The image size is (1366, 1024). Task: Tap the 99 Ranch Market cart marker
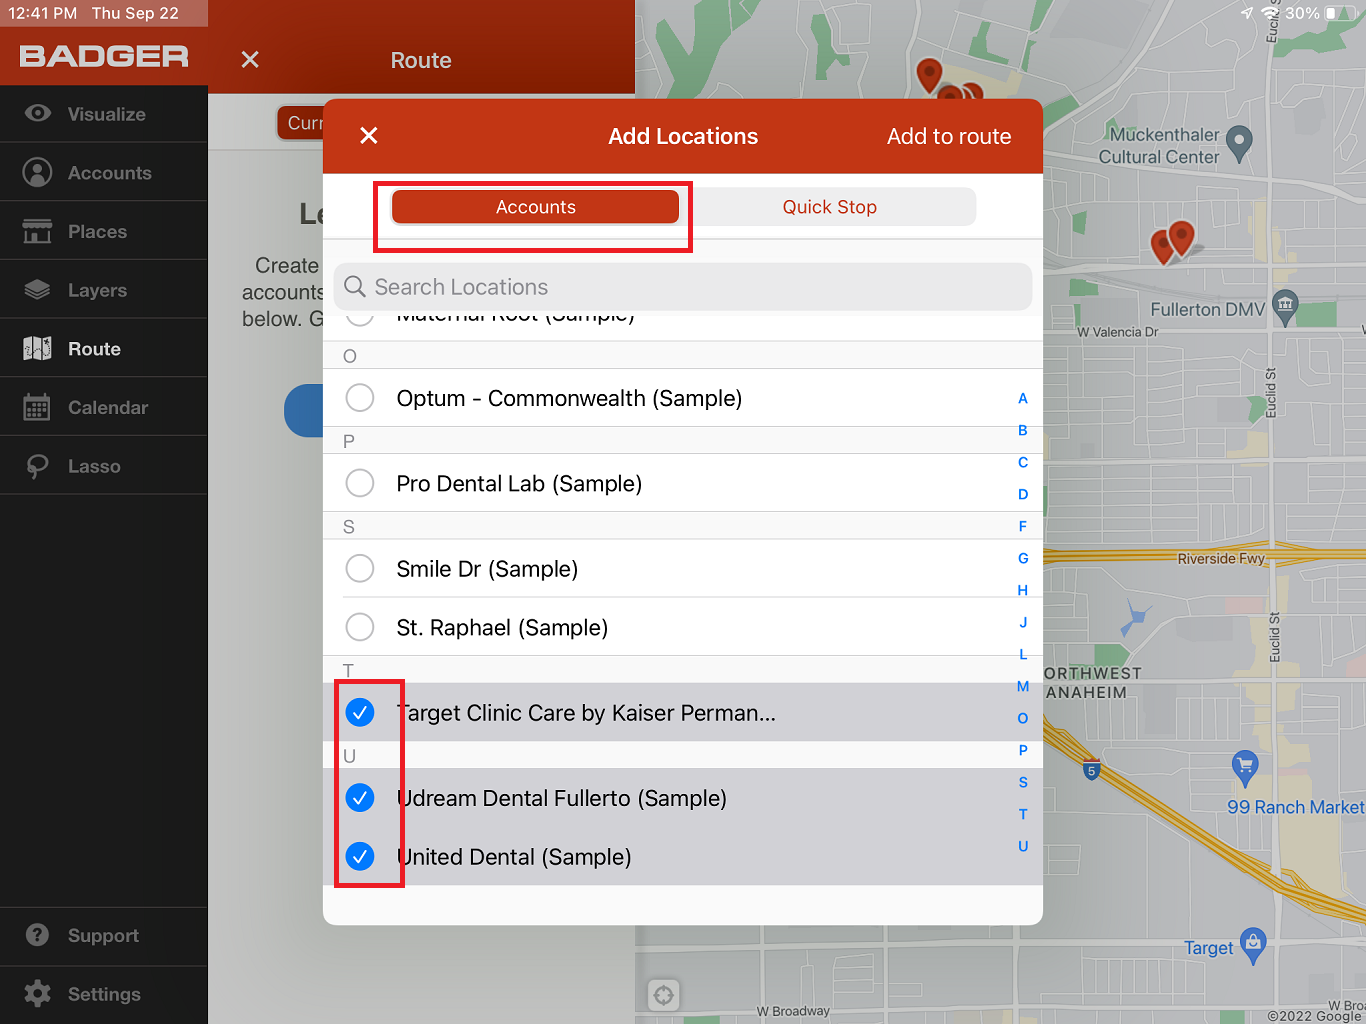[x=1245, y=768]
